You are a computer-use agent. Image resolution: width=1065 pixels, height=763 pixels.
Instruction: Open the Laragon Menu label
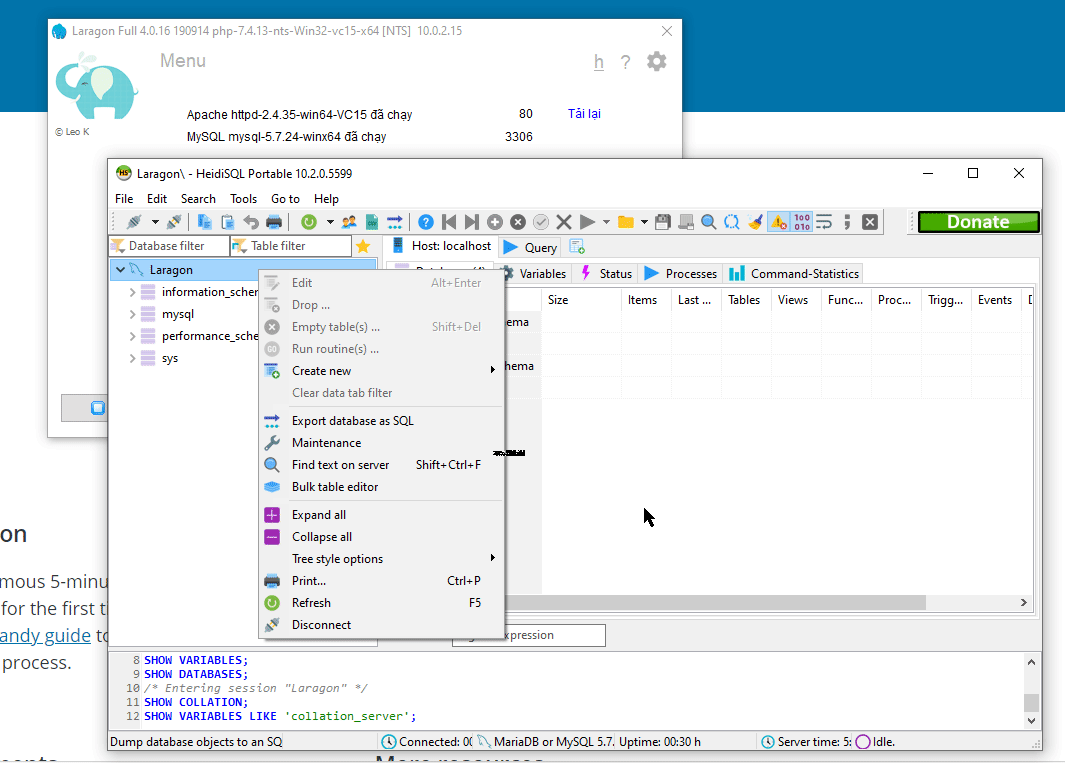click(x=183, y=61)
